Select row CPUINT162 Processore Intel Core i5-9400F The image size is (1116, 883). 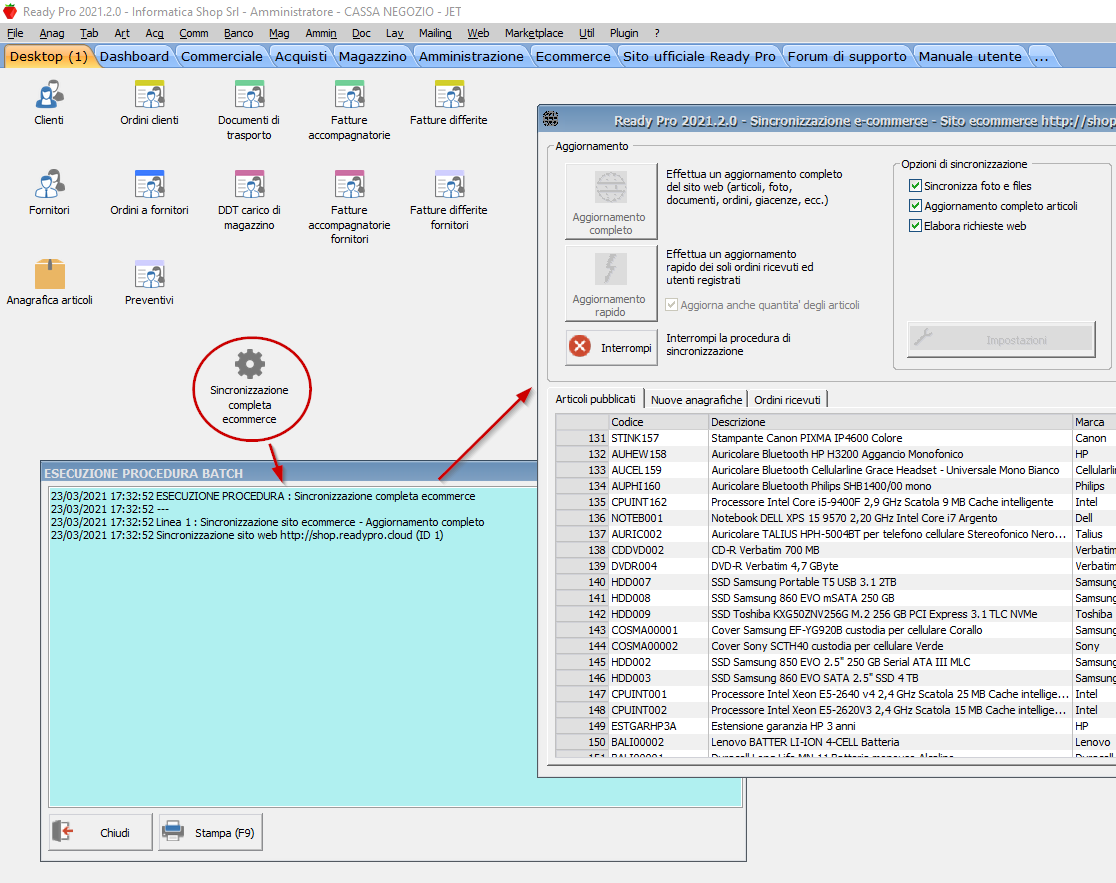coord(836,502)
